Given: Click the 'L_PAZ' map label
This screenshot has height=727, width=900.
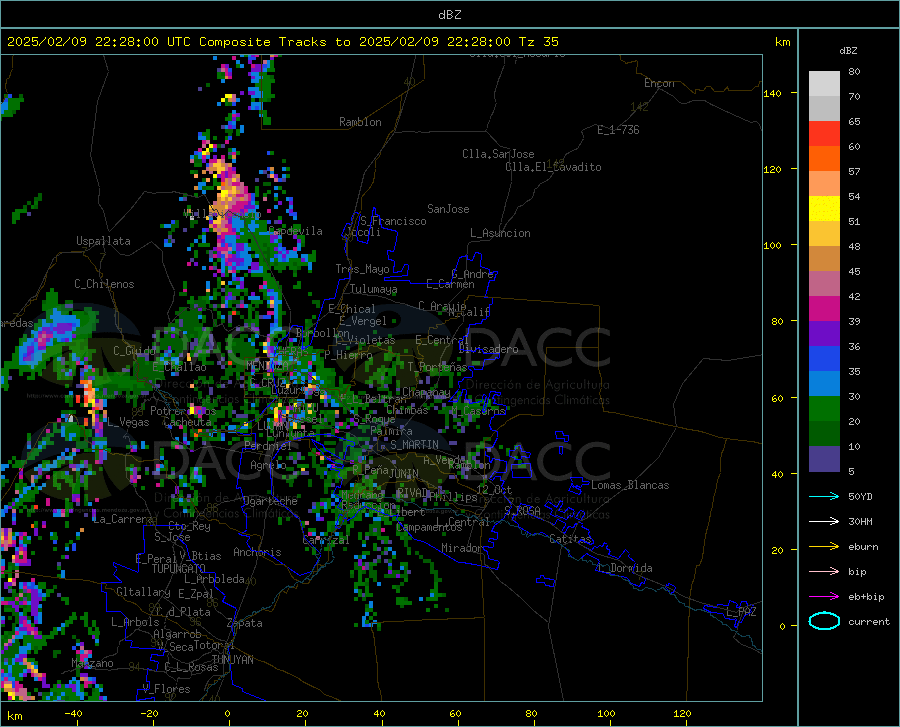Looking at the screenshot, I should tap(741, 612).
